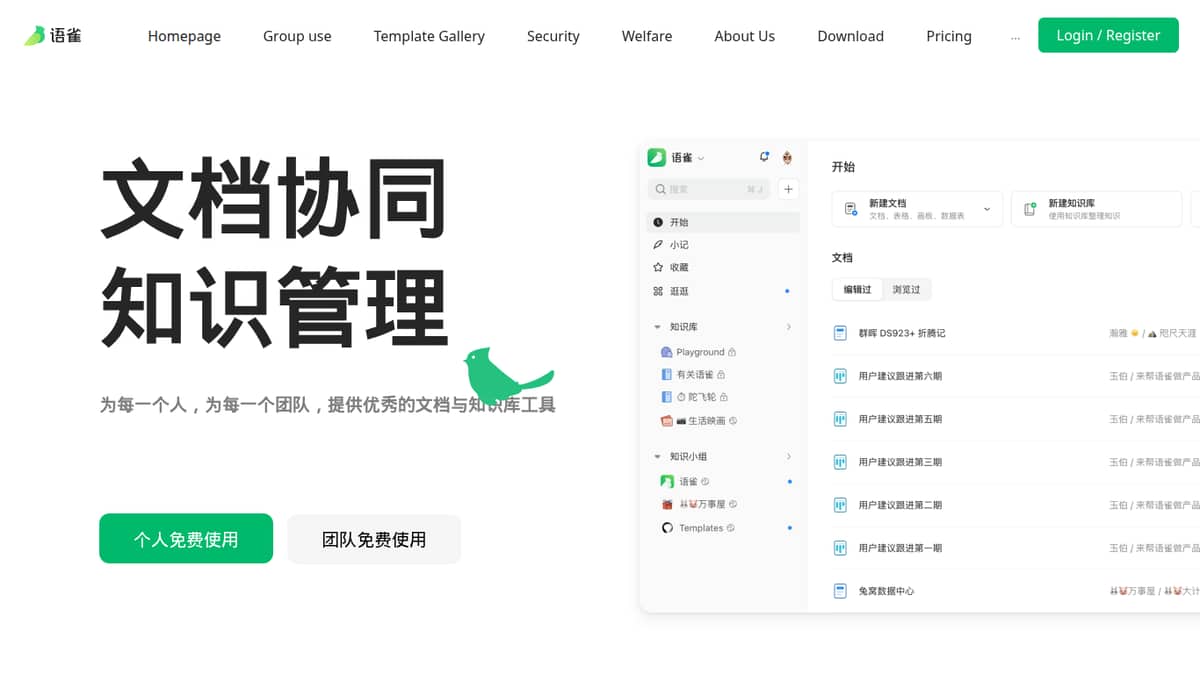
Task: Click the arrow at right of 知识库 header
Action: (x=788, y=327)
